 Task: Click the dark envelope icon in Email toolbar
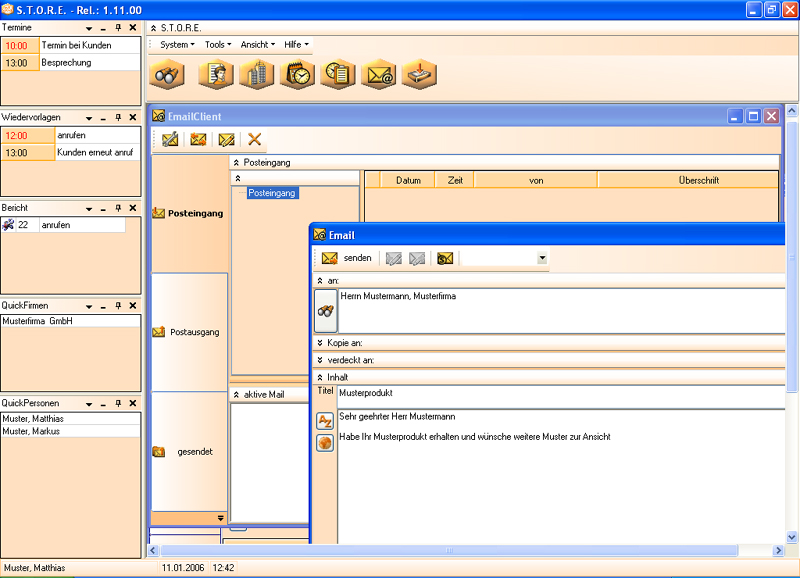(x=445, y=259)
